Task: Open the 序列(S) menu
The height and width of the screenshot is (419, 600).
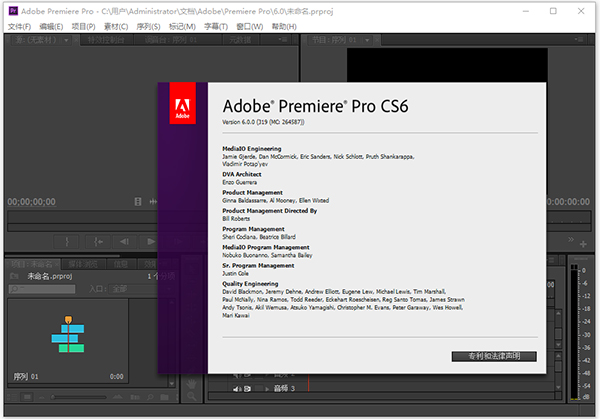Action: point(149,26)
